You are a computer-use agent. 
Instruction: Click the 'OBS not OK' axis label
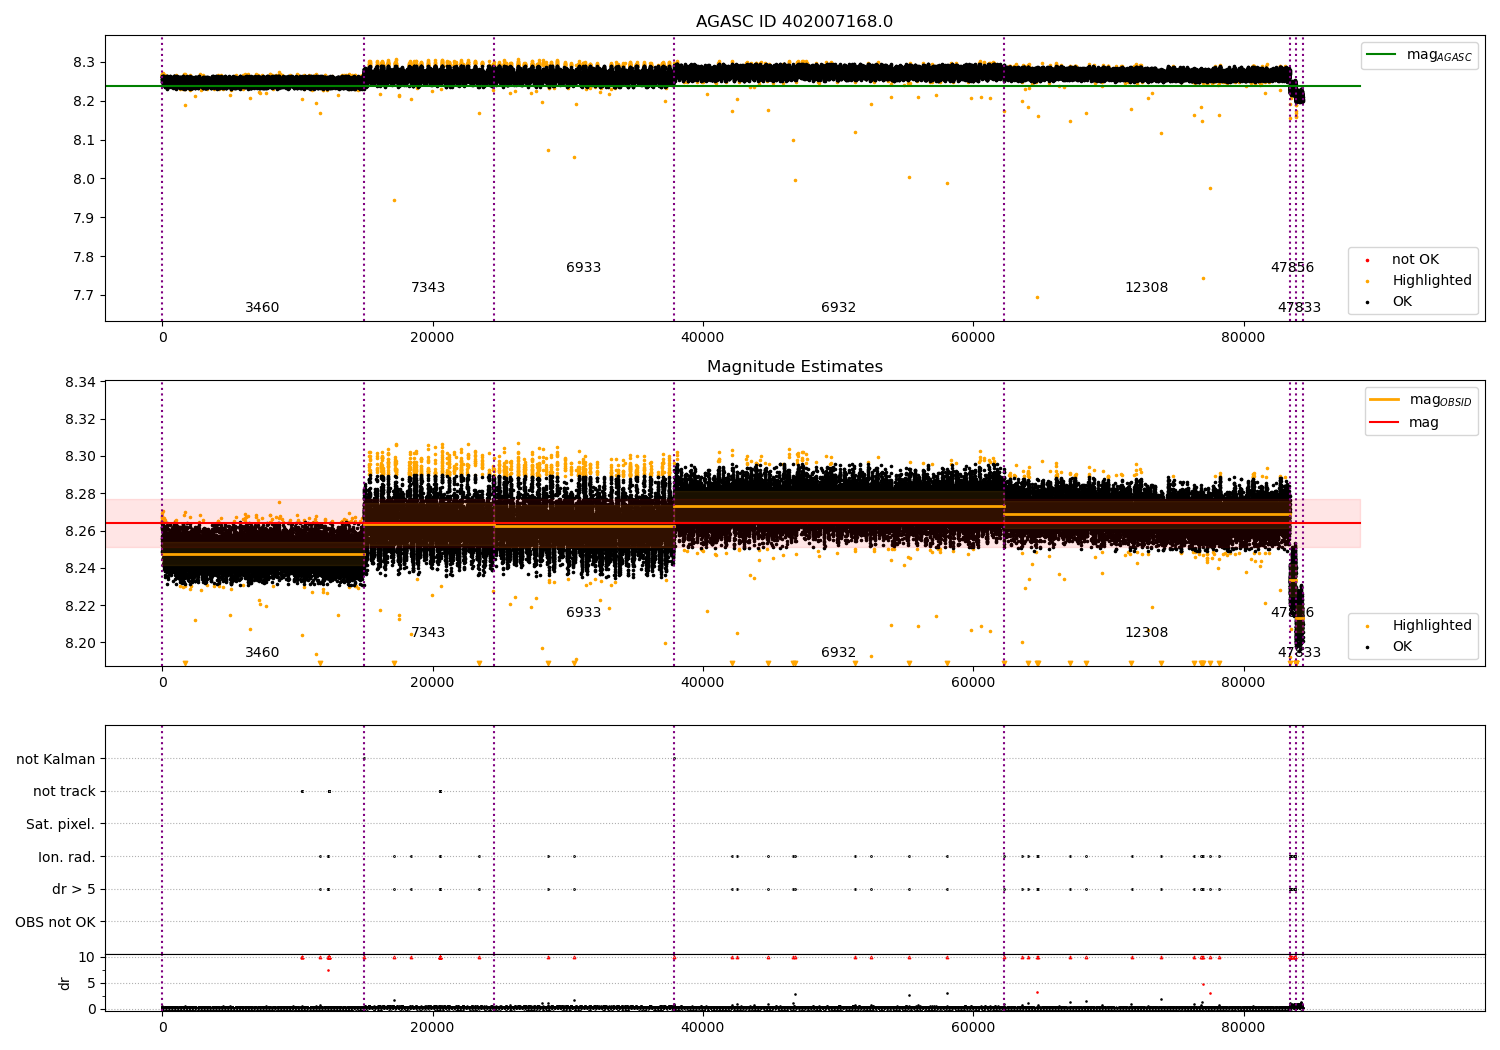(55, 922)
